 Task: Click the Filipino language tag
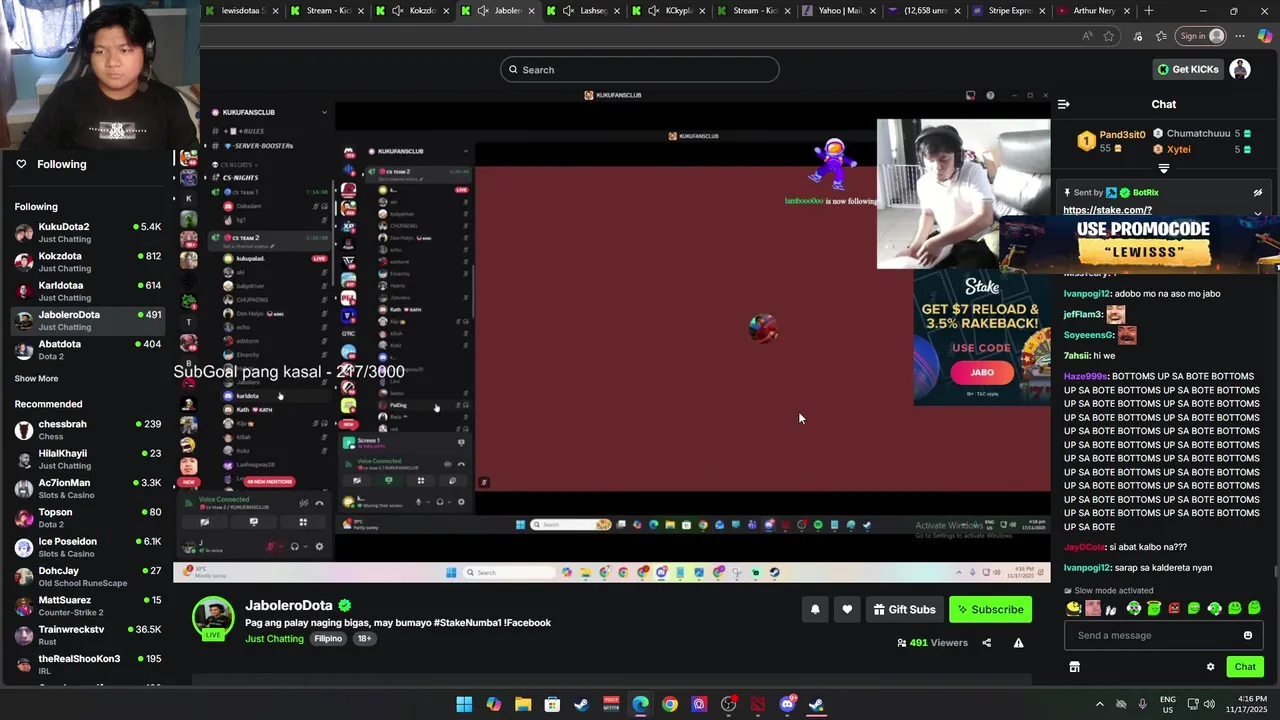[328, 639]
